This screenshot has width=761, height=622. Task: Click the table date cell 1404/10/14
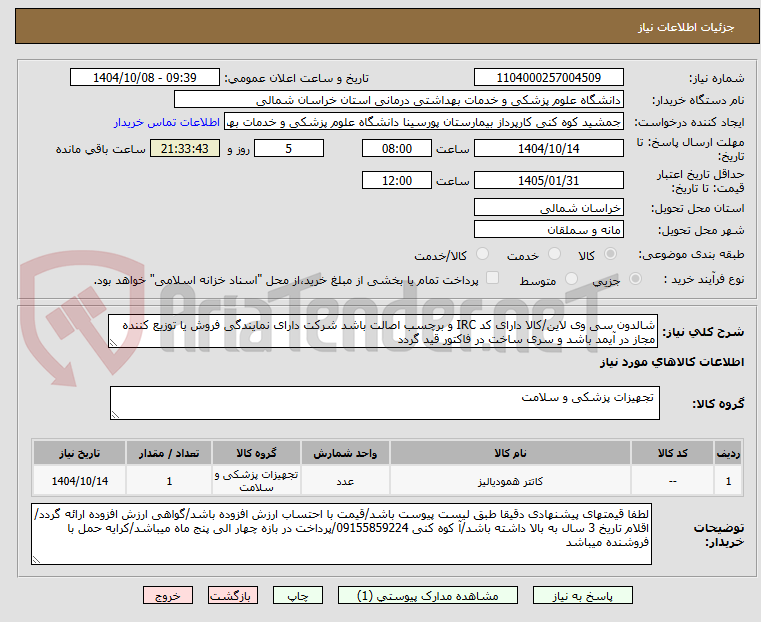(80, 481)
